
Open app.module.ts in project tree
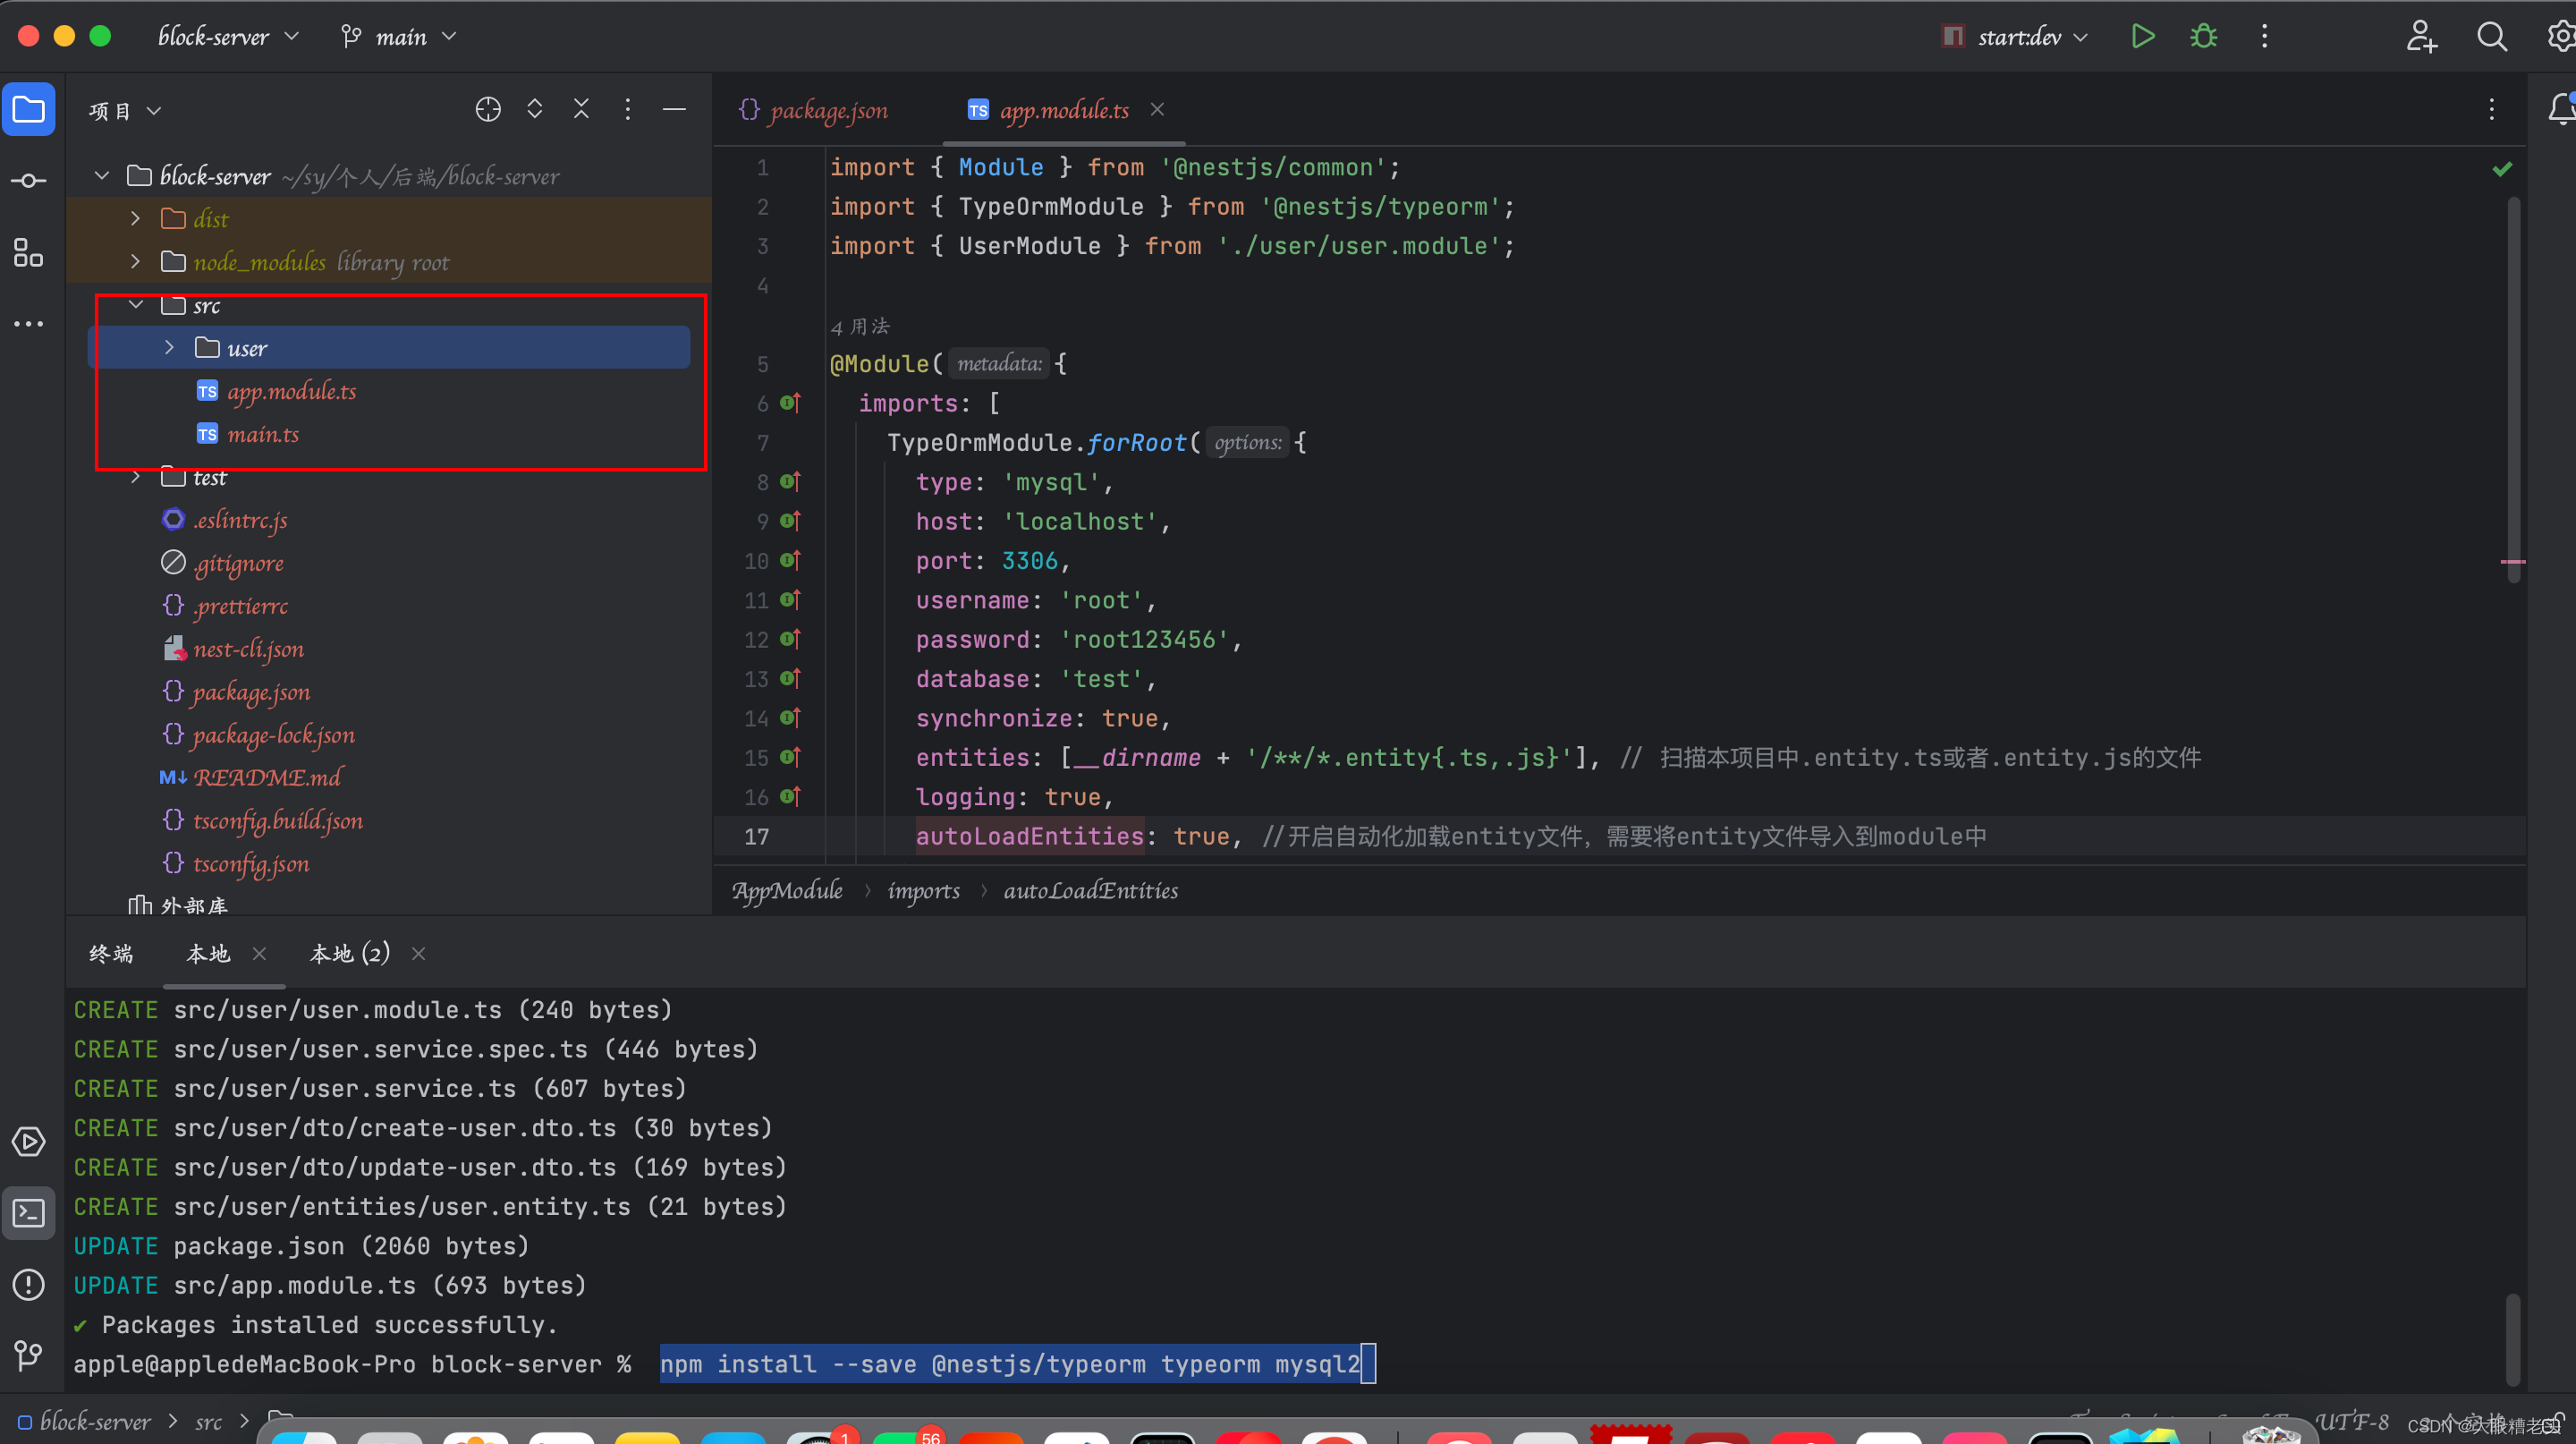pyautogui.click(x=291, y=391)
